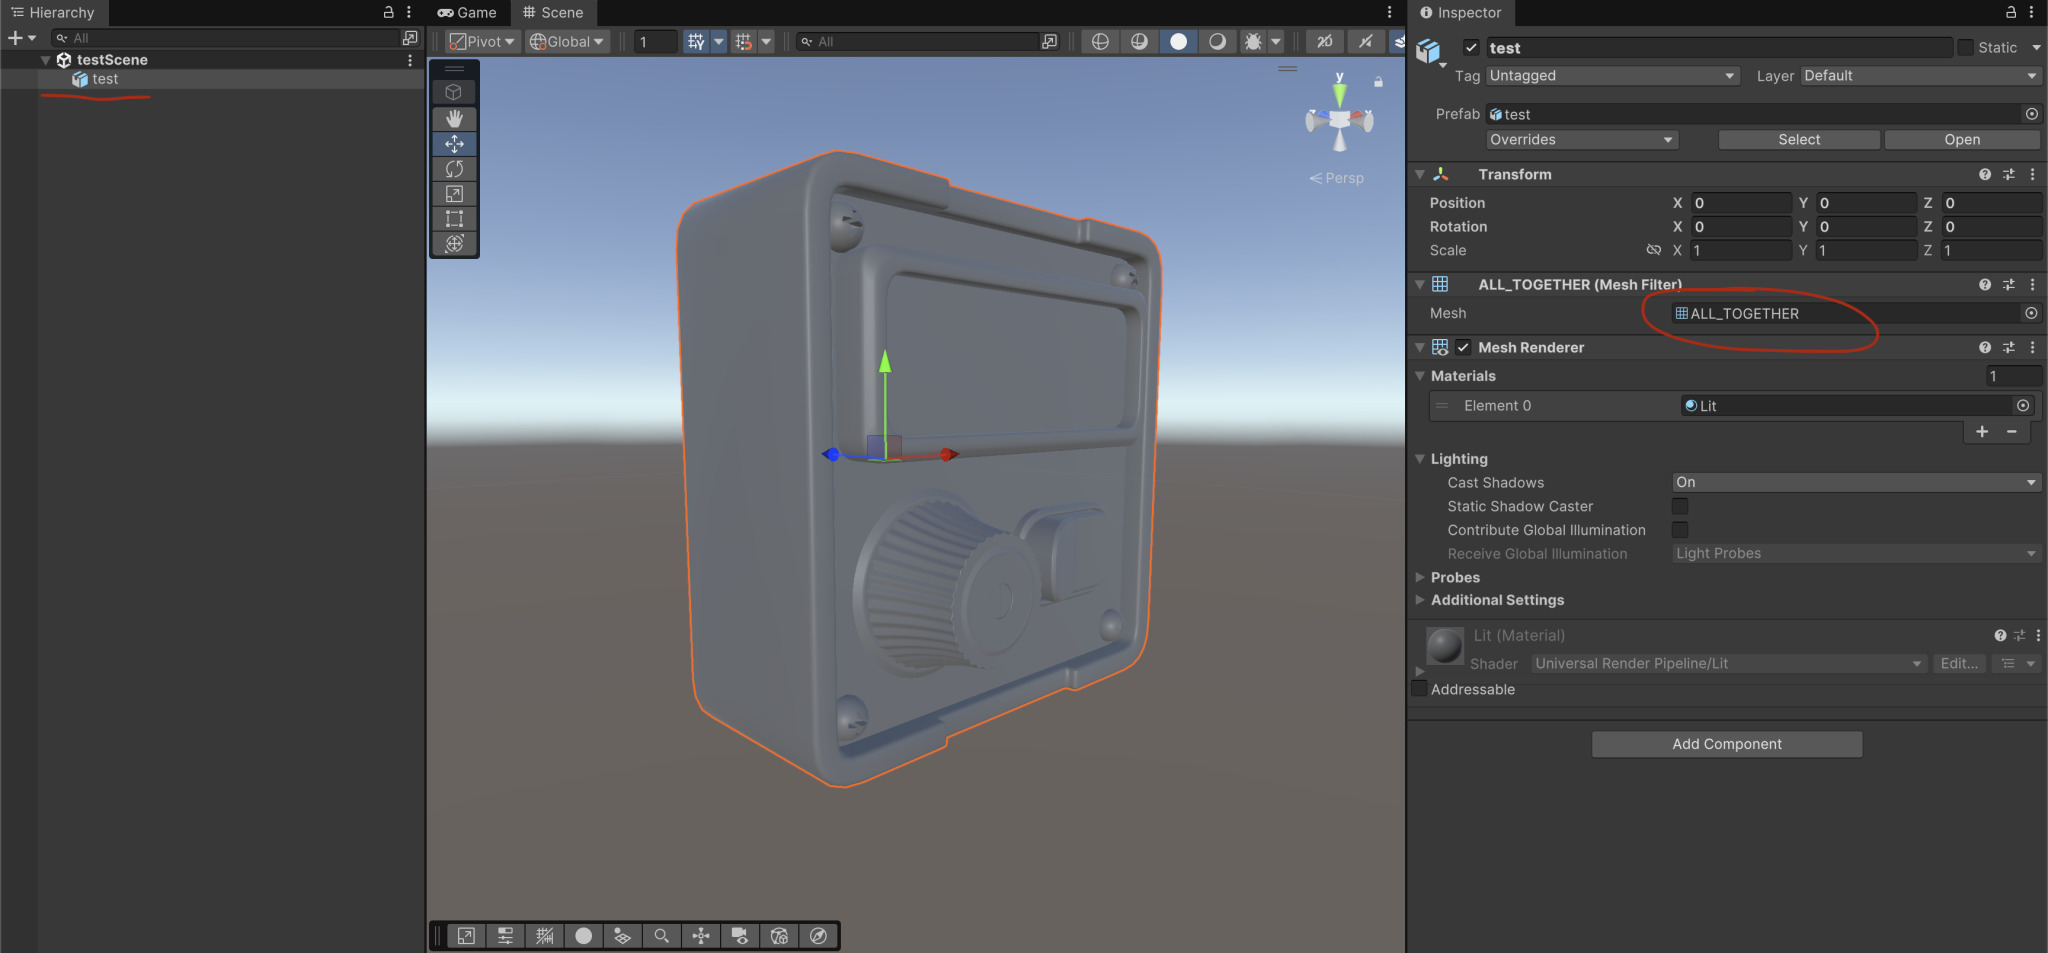Click the Add Component button
Image resolution: width=2048 pixels, height=953 pixels.
click(1726, 744)
